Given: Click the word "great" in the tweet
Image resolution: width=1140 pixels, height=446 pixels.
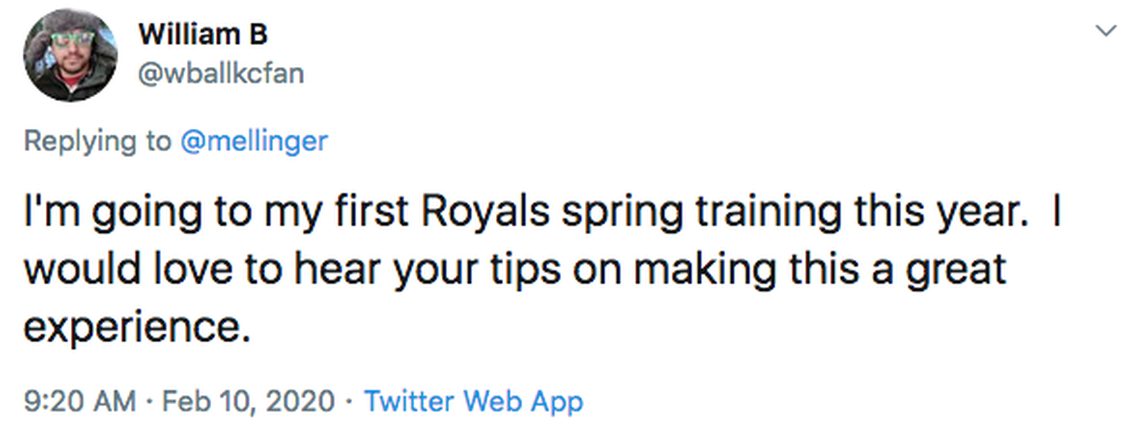Looking at the screenshot, I should point(955,271).
